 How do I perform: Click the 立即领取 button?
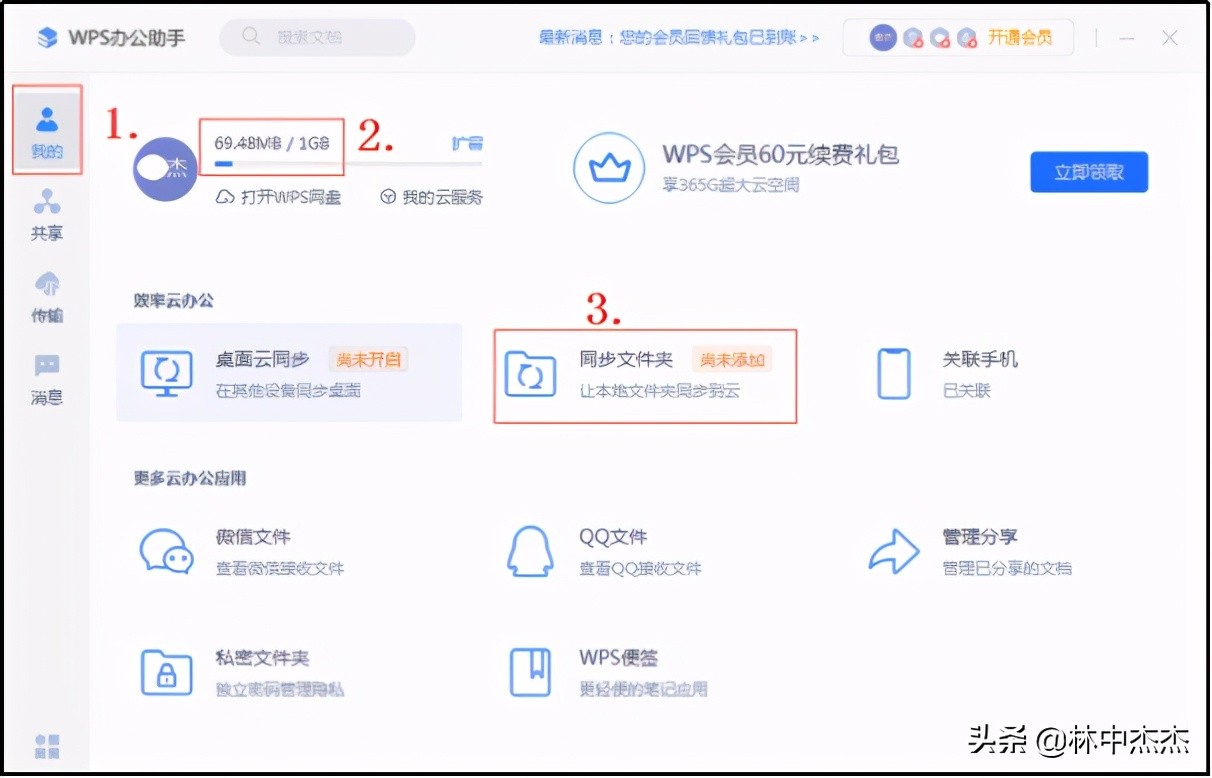click(1089, 172)
